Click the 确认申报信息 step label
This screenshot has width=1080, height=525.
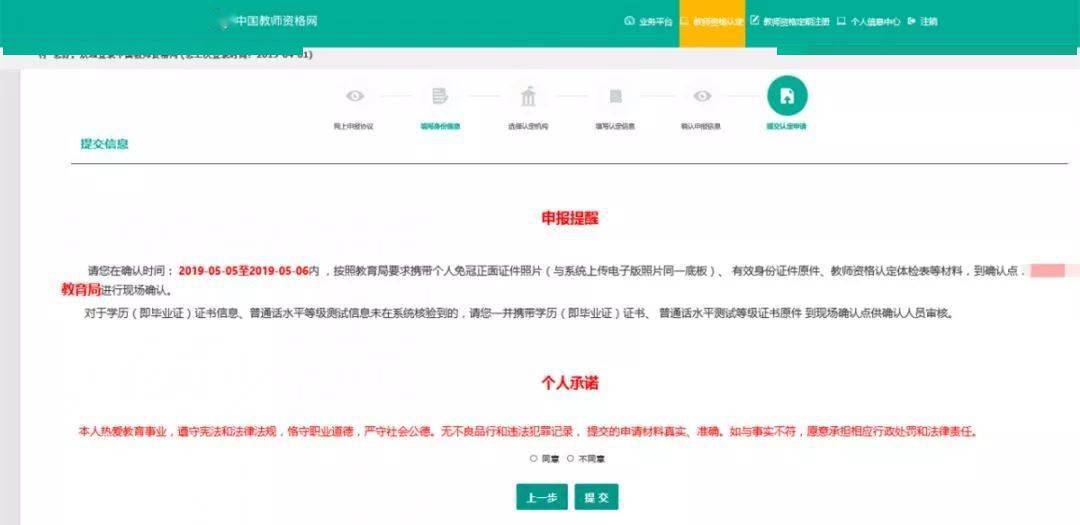coord(700,127)
